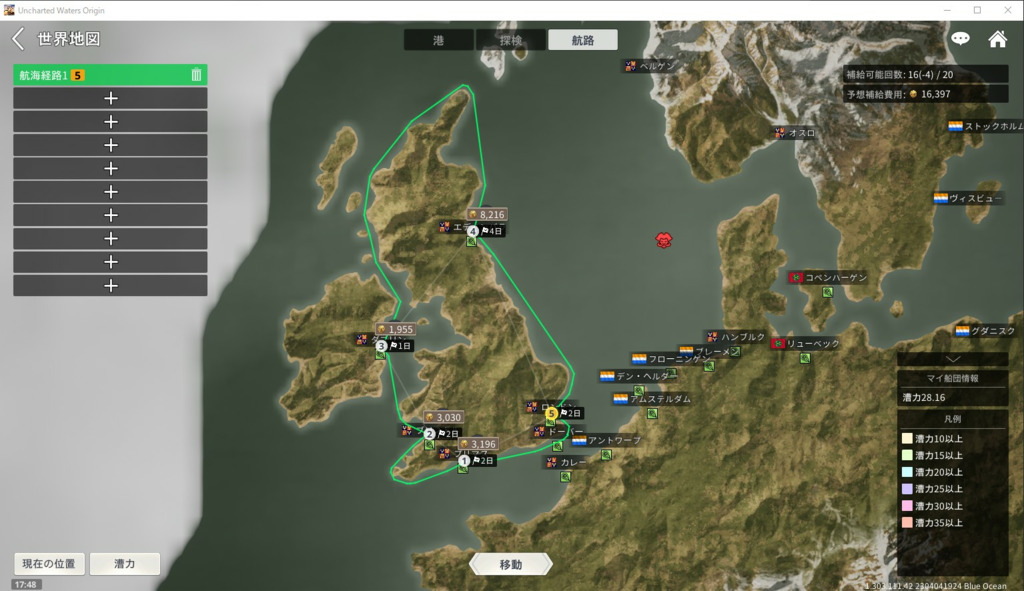The width and height of the screenshot is (1024, 591).
Task: Select the flag icon next to ヴィスビュー
Action: point(940,198)
